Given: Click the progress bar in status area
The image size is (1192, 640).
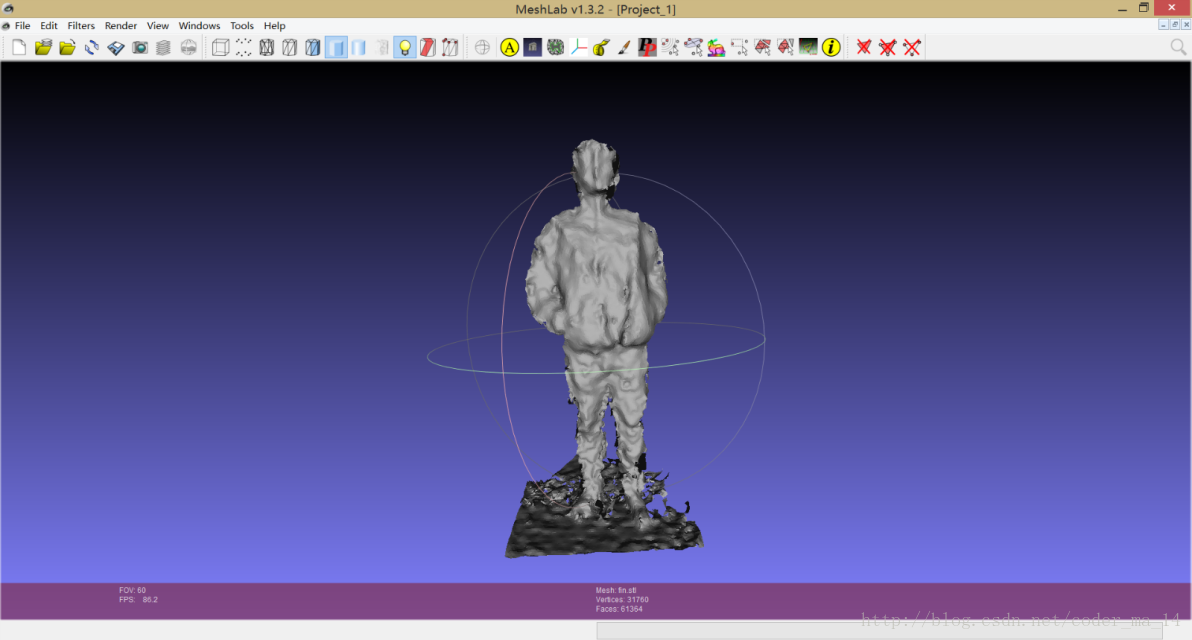Looking at the screenshot, I should pos(880,630).
